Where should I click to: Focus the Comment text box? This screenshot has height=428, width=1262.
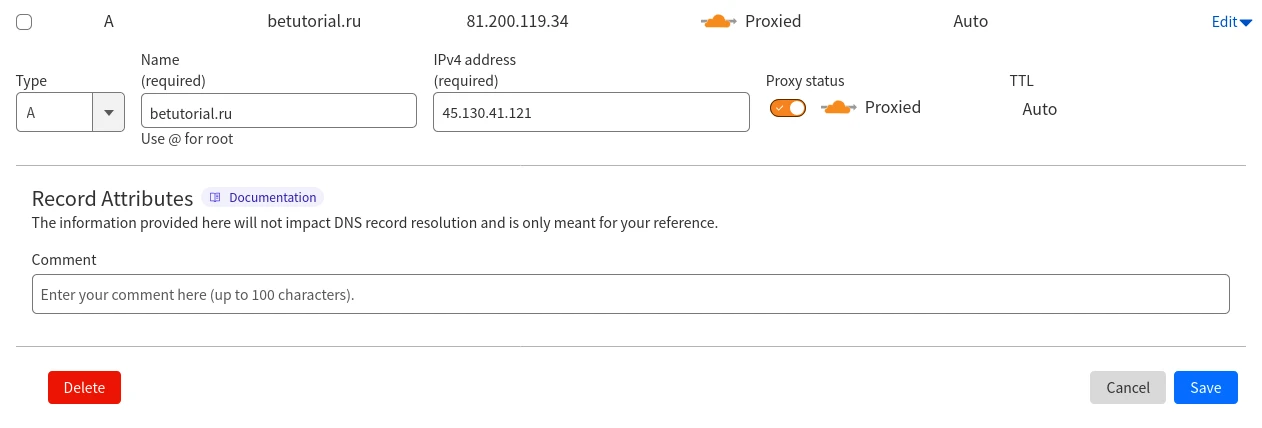tap(630, 295)
